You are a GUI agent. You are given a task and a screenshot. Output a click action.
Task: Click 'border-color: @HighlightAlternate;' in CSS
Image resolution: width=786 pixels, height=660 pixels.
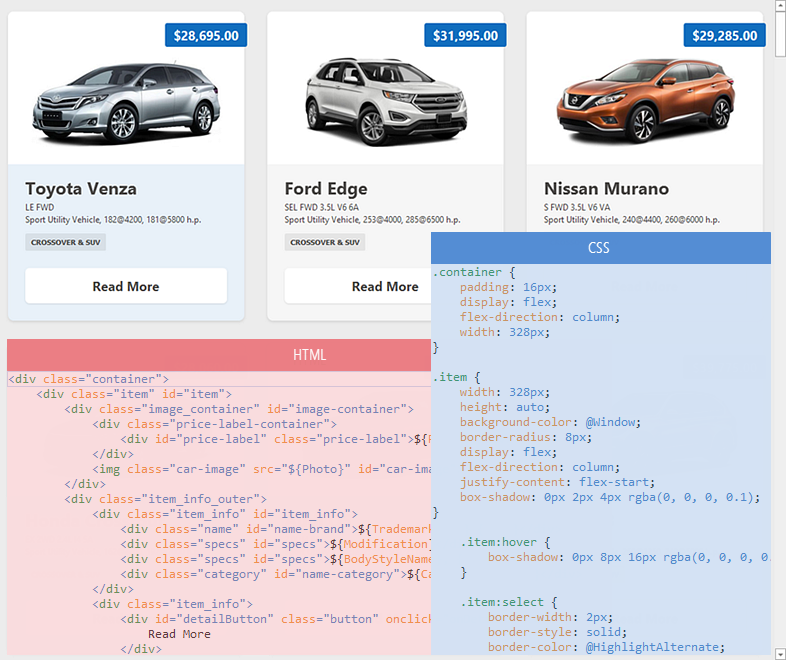coord(607,647)
